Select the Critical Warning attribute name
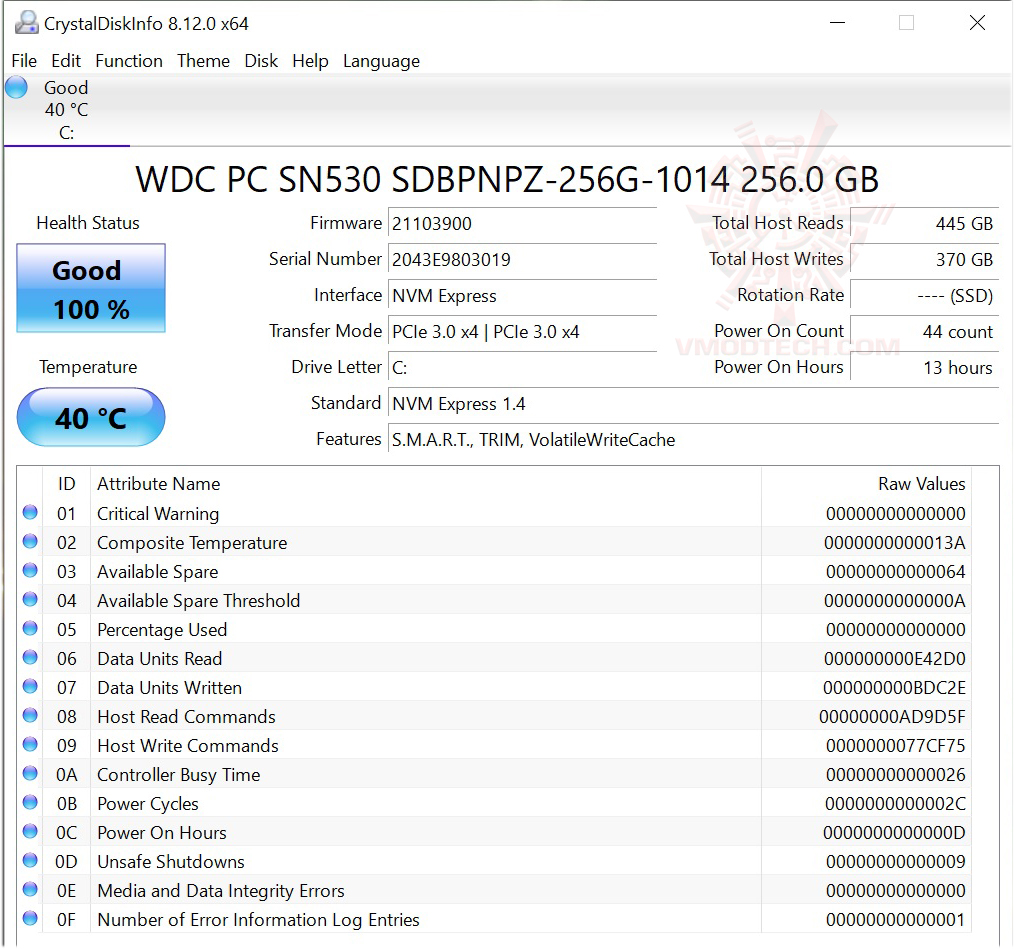The height and width of the screenshot is (949, 1014). 158,514
